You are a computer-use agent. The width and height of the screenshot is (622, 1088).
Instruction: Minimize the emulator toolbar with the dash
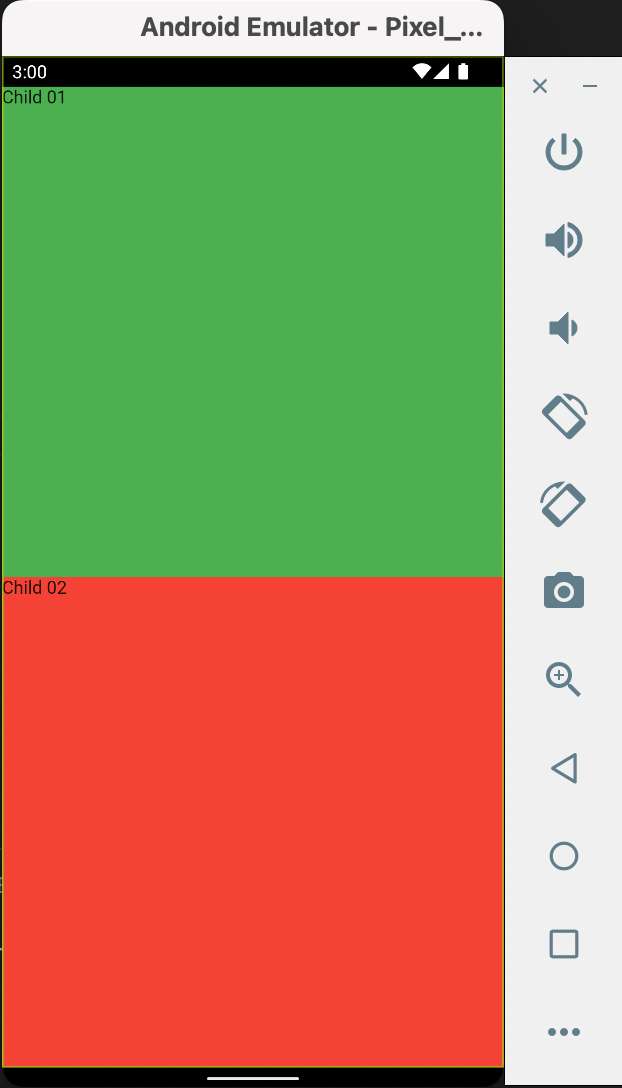590,86
